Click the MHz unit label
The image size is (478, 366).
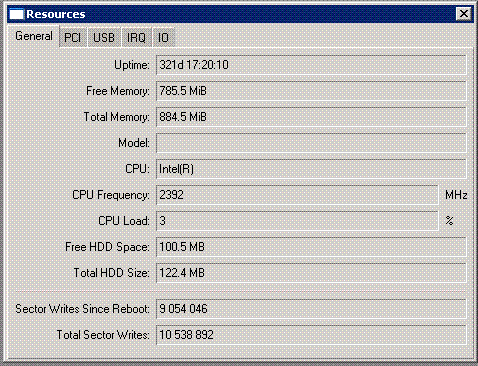click(x=456, y=195)
